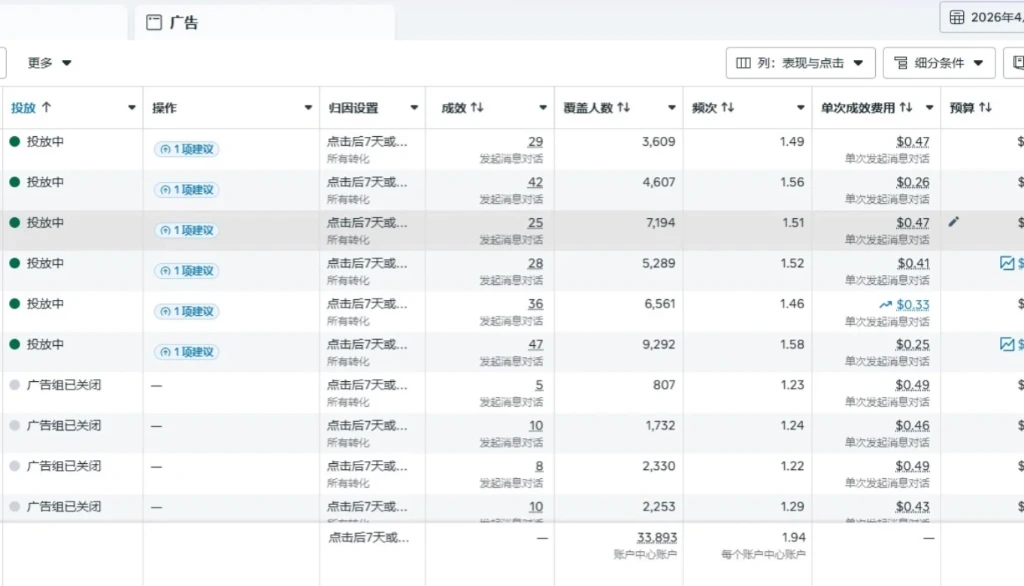Click the $0.46 cost per result link
This screenshot has width=1024, height=586.
click(x=912, y=425)
